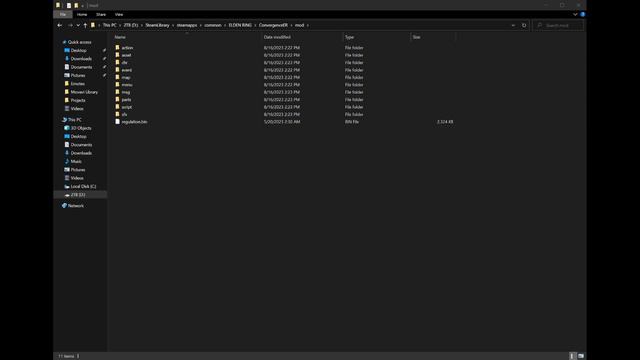The width and height of the screenshot is (640, 360).
Task: Select the asset folder icon
Action: (x=118, y=55)
